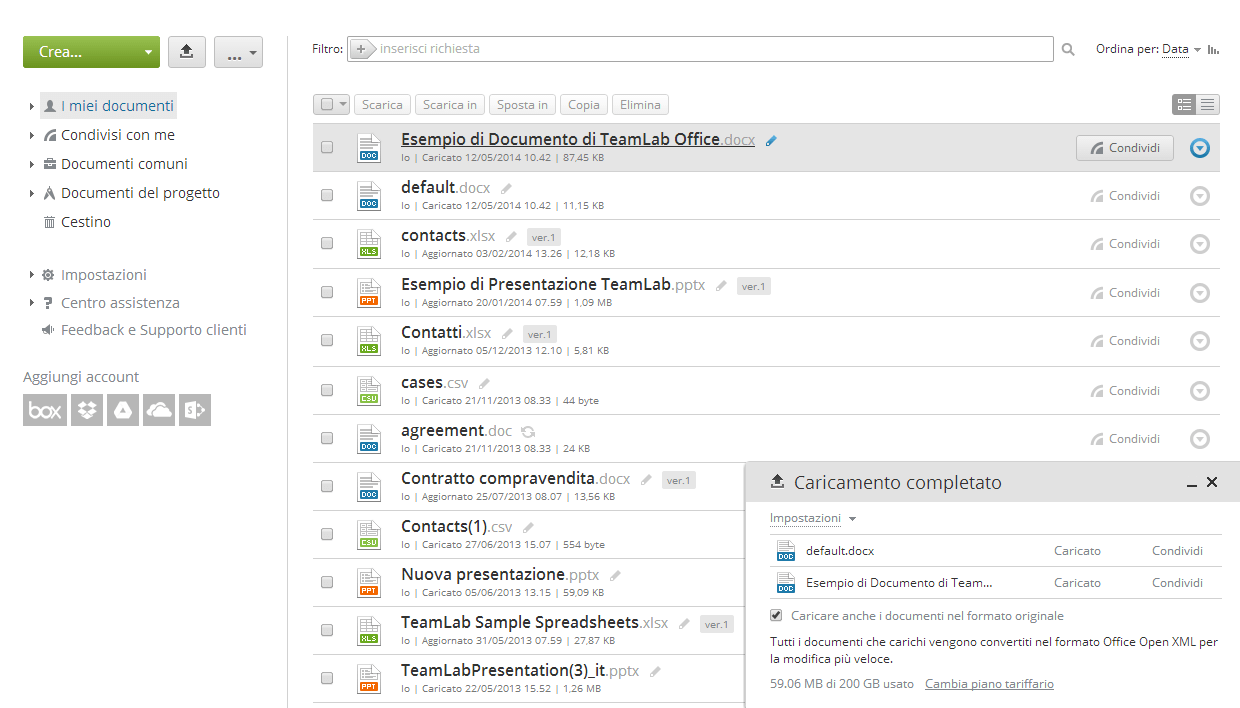Edit Nuova presentazione.pptx with pencil icon

tap(616, 576)
